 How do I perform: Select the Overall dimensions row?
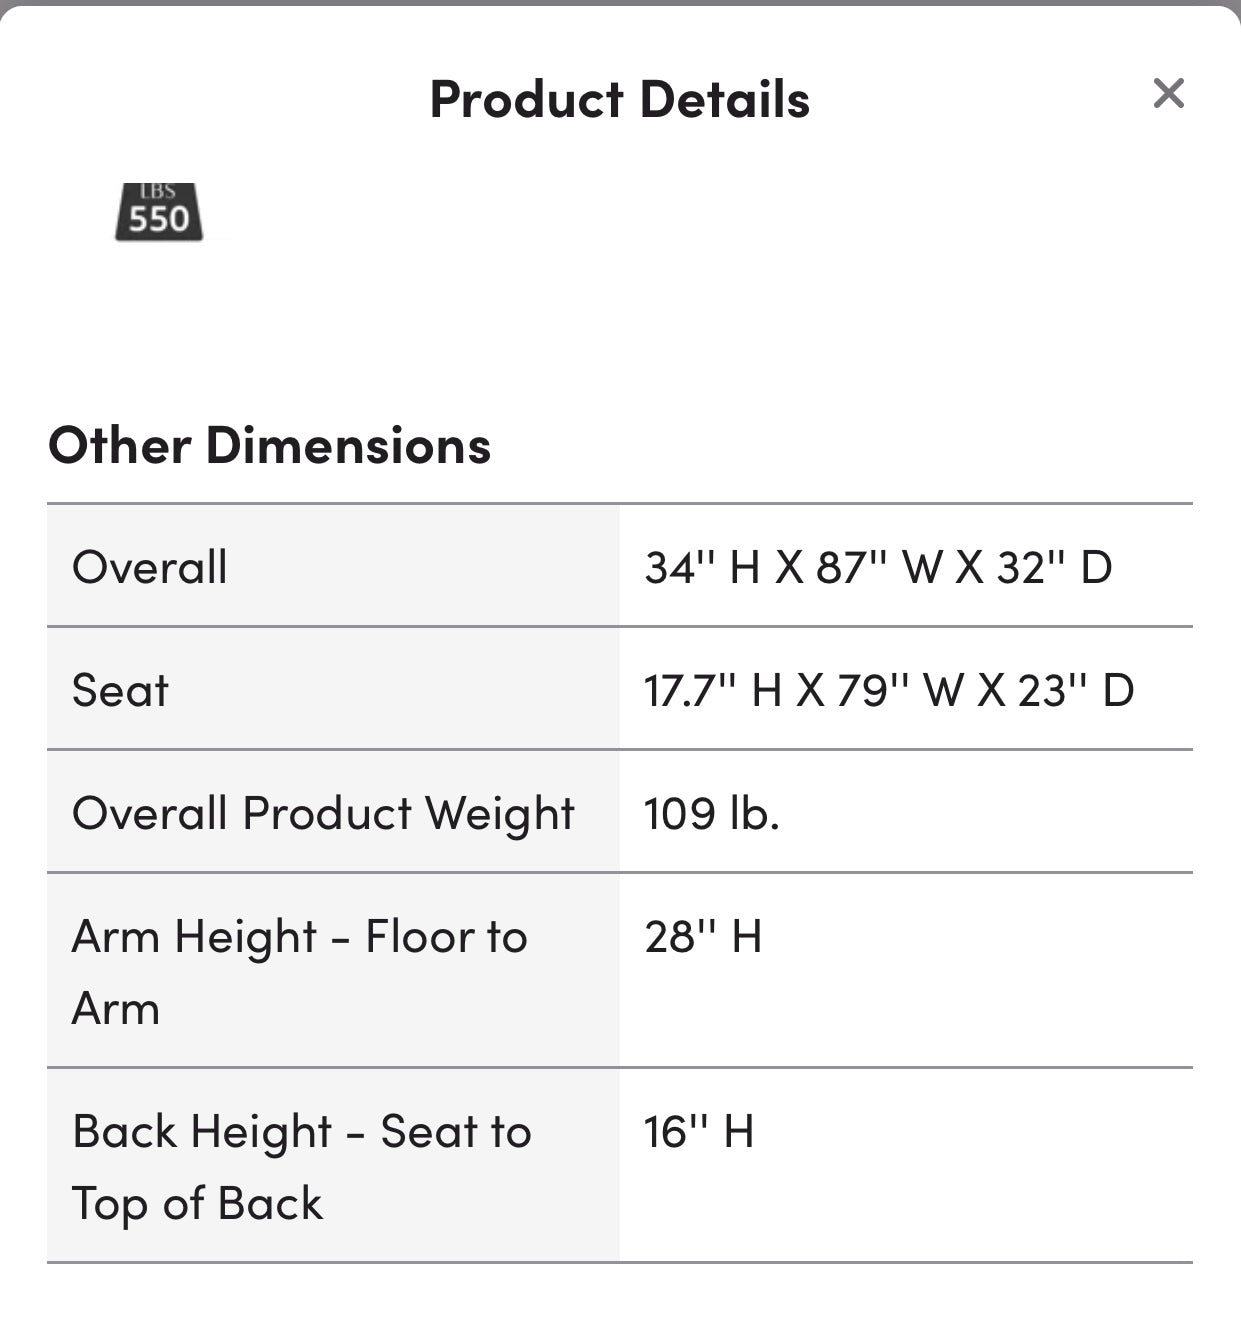point(149,566)
